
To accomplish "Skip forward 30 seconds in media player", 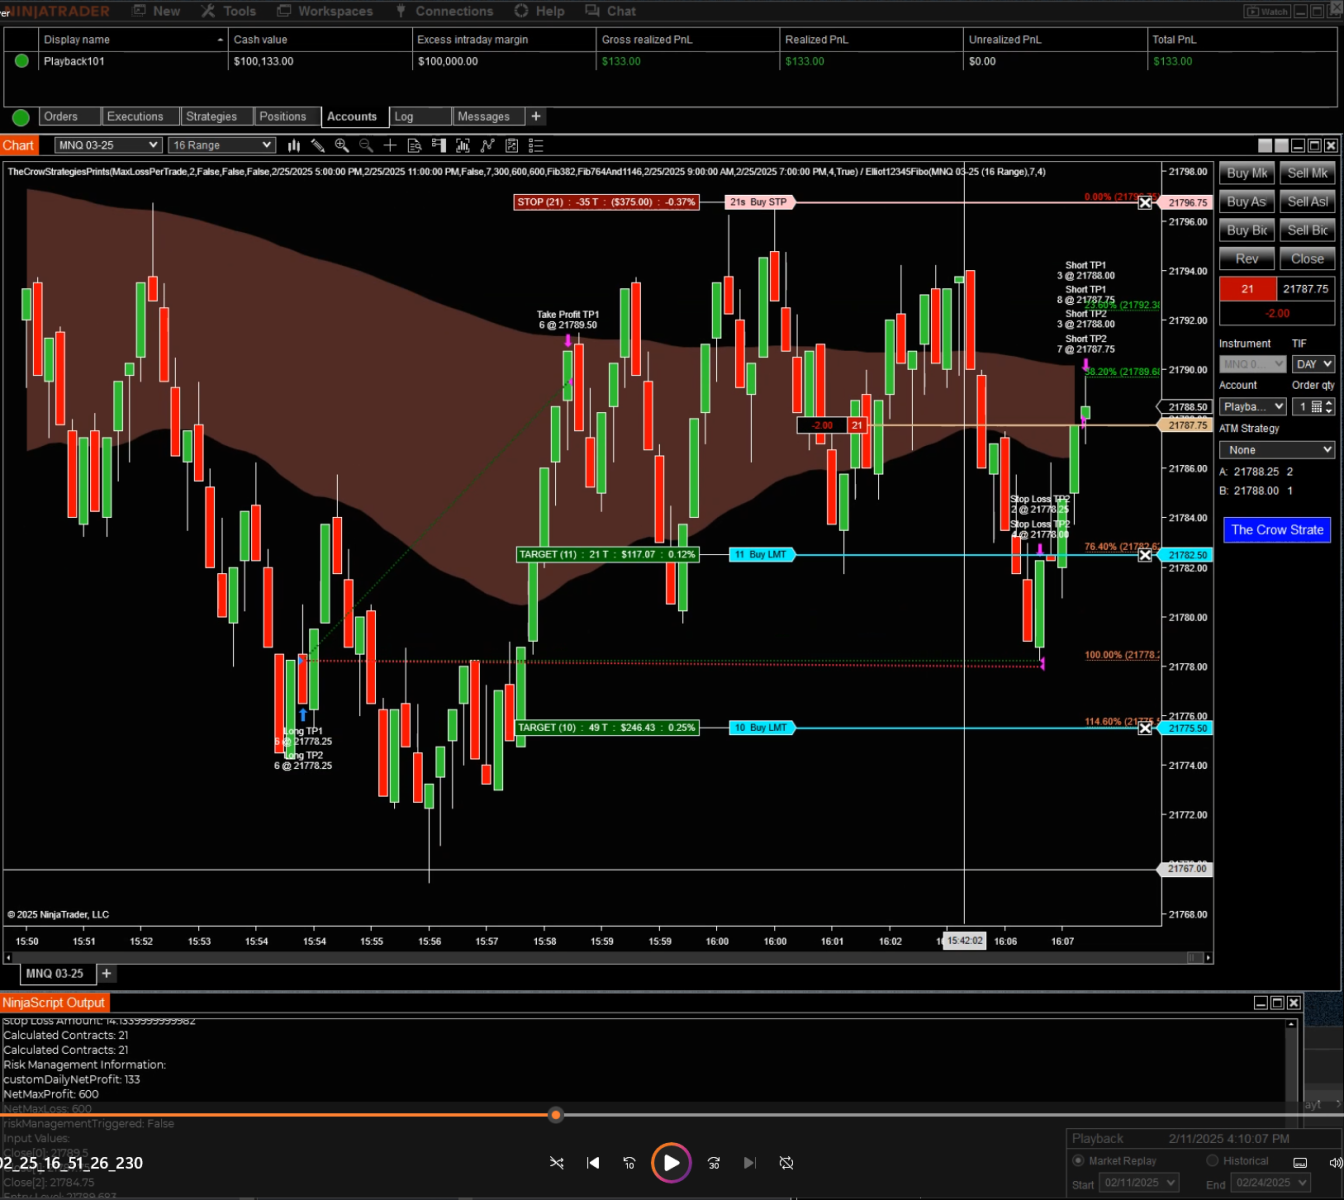I will point(714,1163).
